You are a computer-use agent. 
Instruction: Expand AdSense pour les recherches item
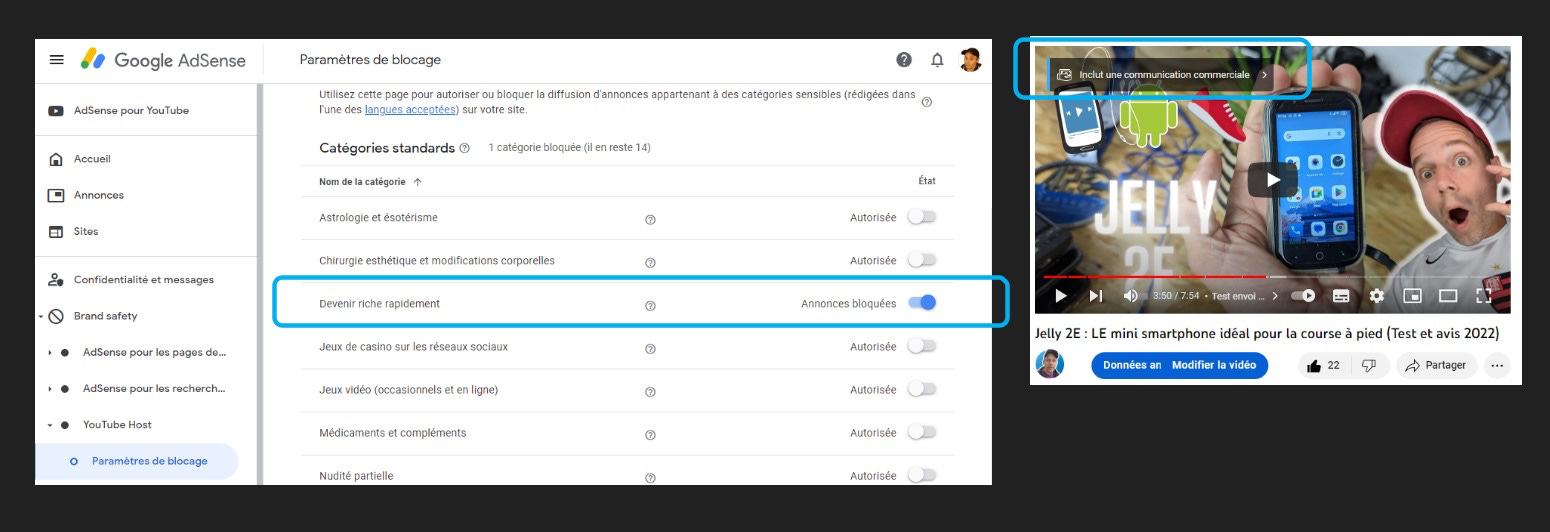[x=50, y=389]
